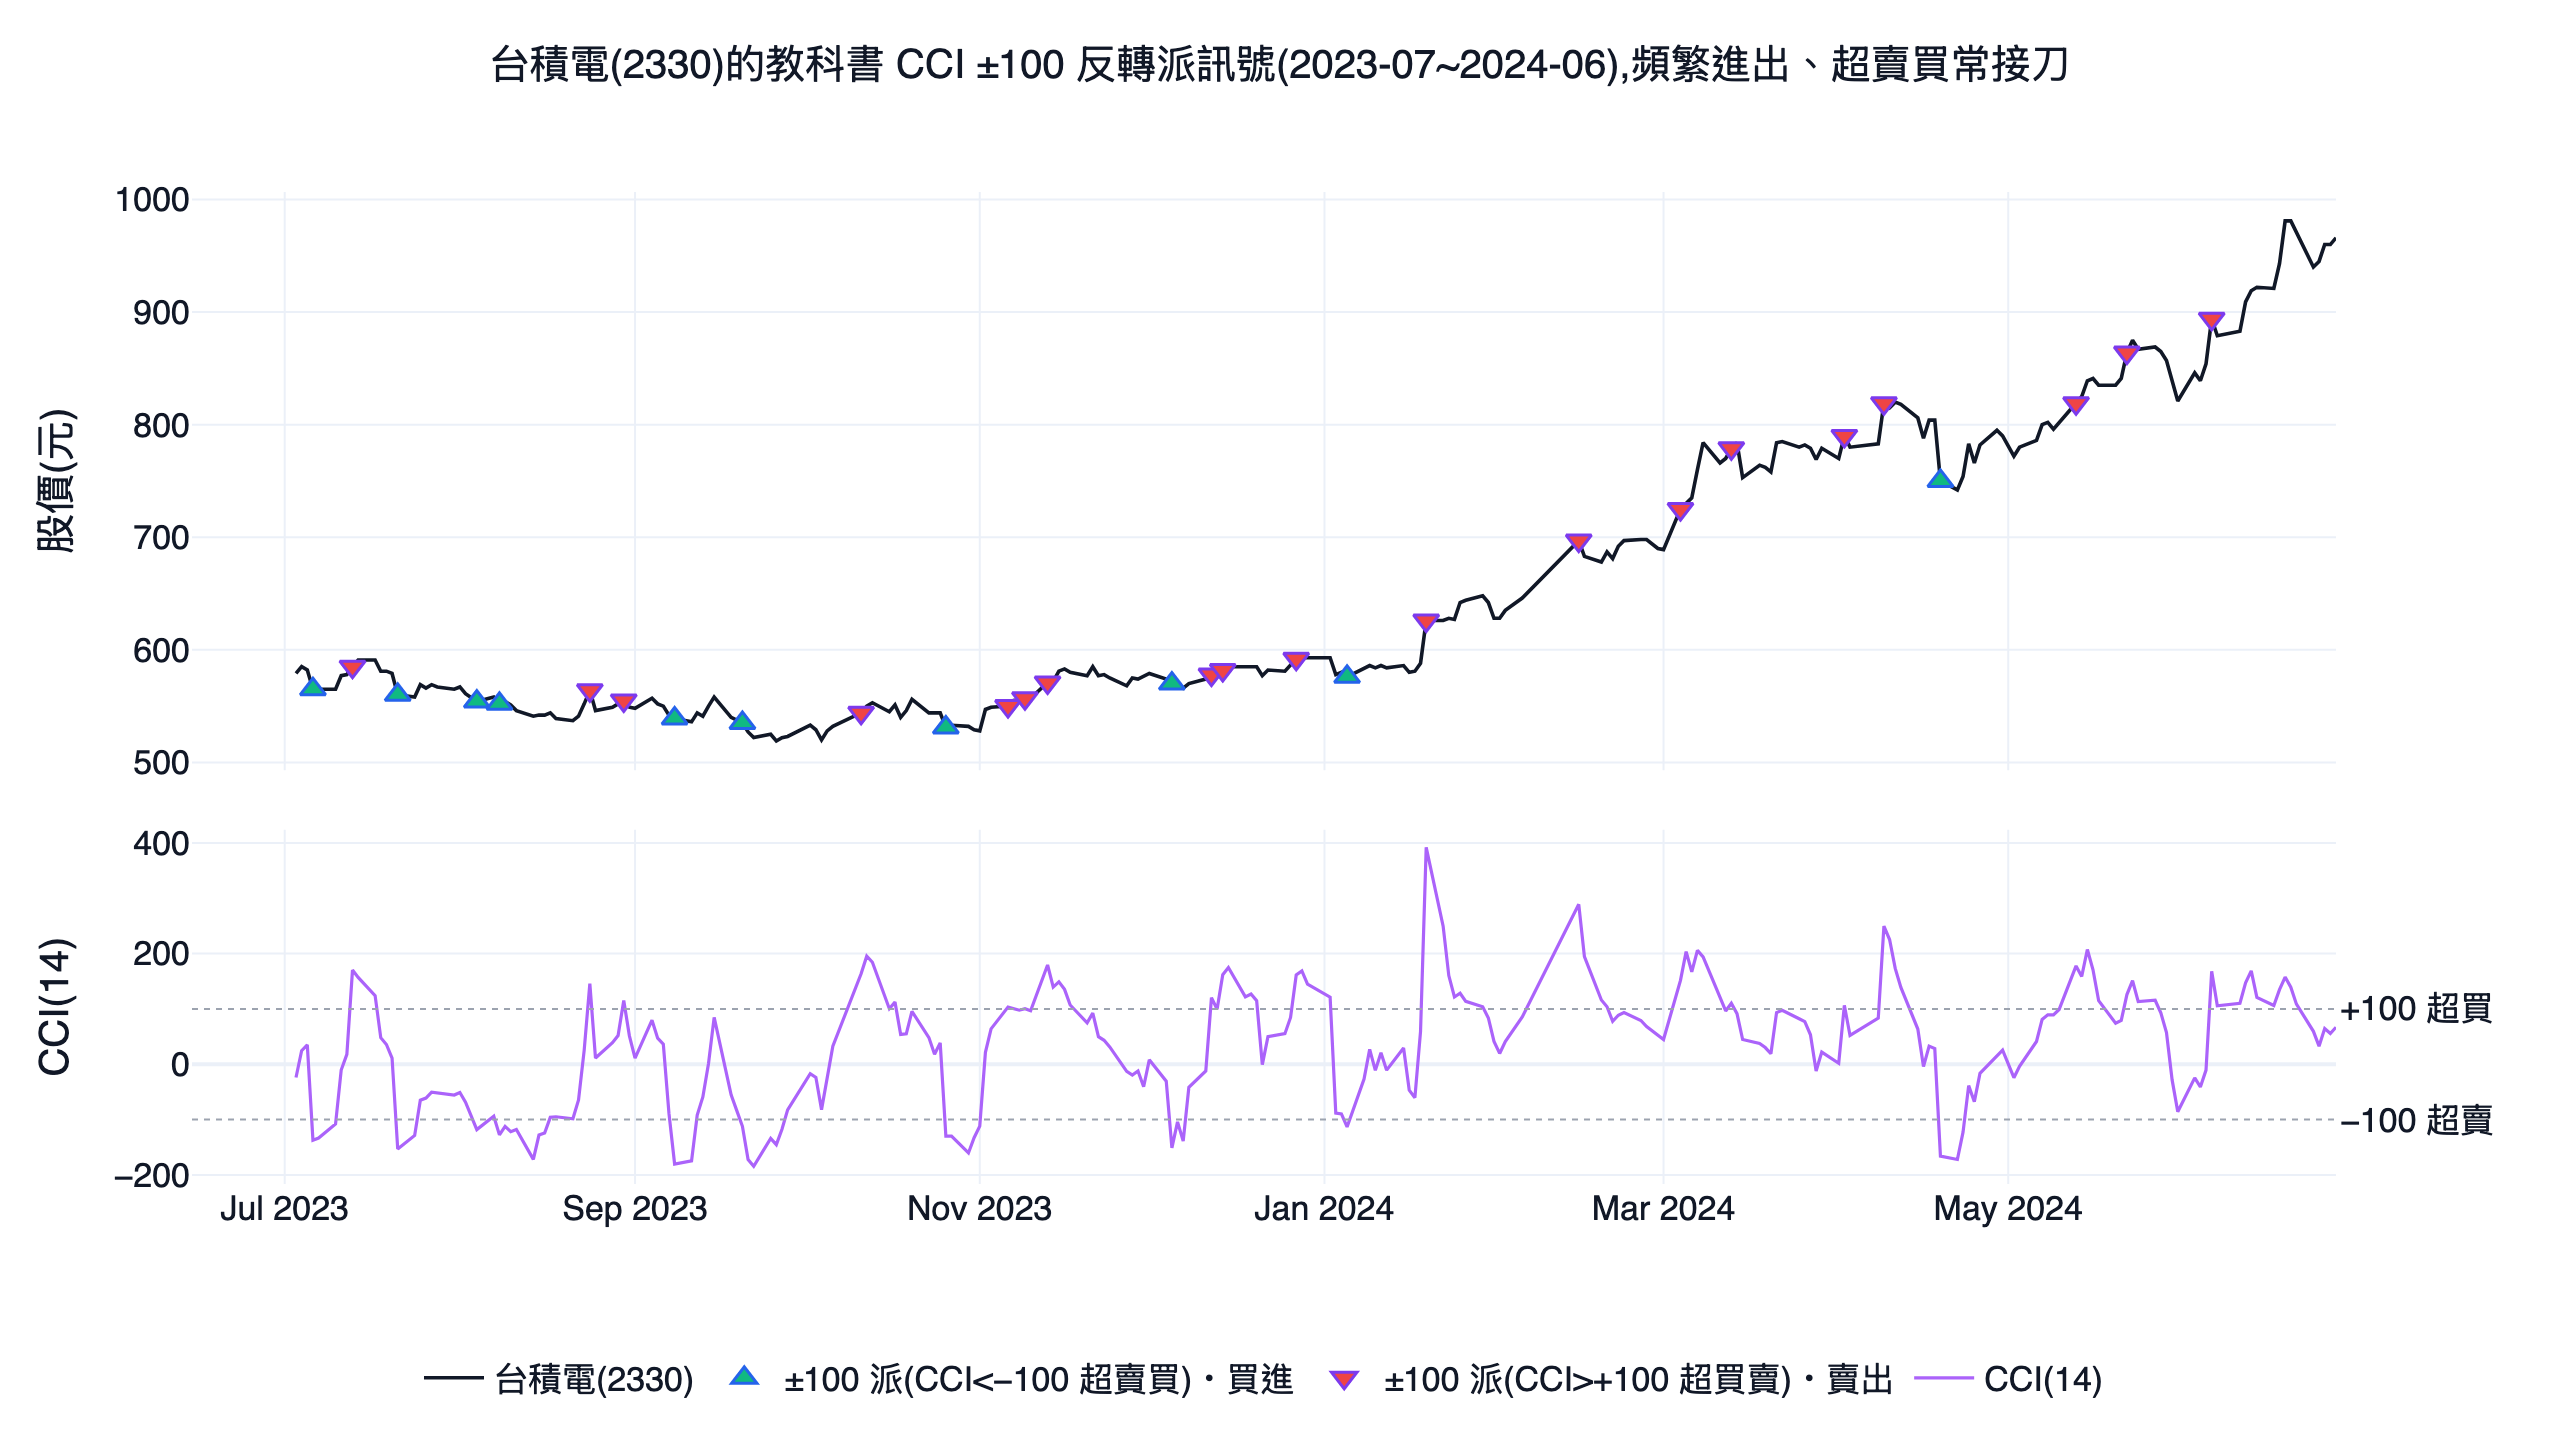
Task: Click the chart title text
Action: [1279, 65]
